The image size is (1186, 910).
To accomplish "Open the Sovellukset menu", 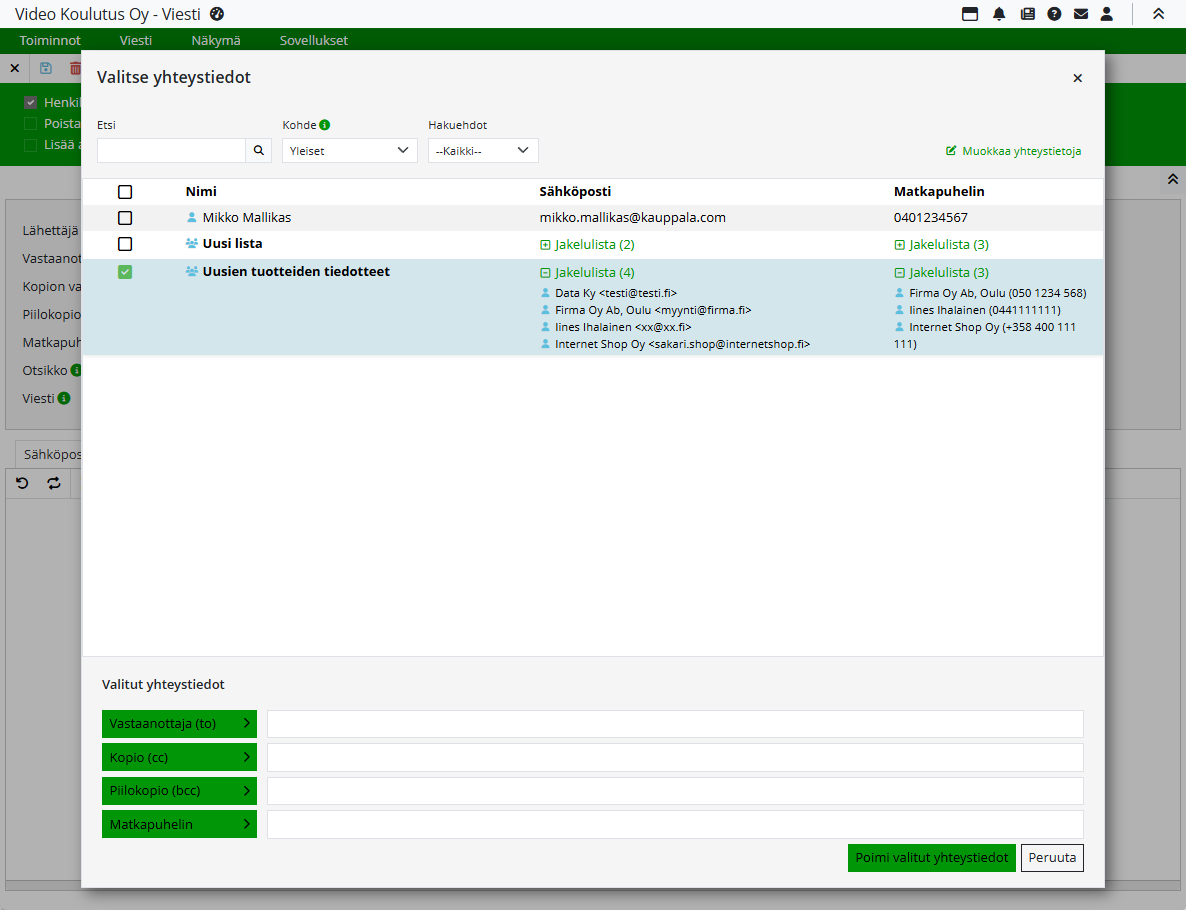I will [x=314, y=41].
